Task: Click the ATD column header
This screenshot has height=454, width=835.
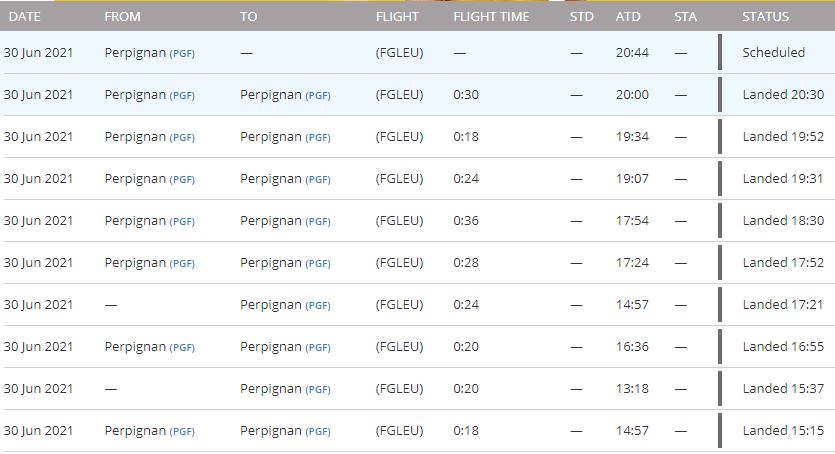Action: point(628,17)
